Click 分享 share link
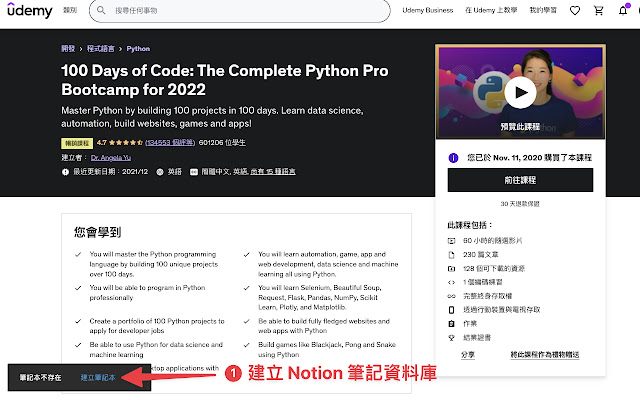640x400 pixels. (468, 355)
